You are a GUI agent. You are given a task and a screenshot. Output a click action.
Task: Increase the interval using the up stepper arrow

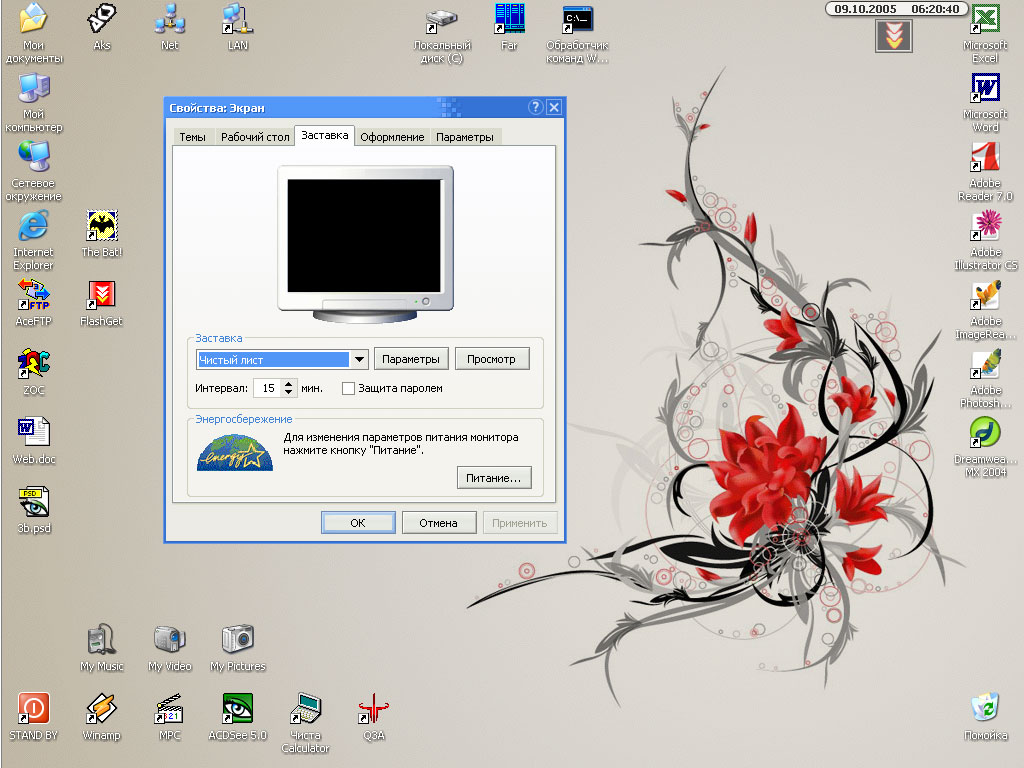pyautogui.click(x=288, y=384)
